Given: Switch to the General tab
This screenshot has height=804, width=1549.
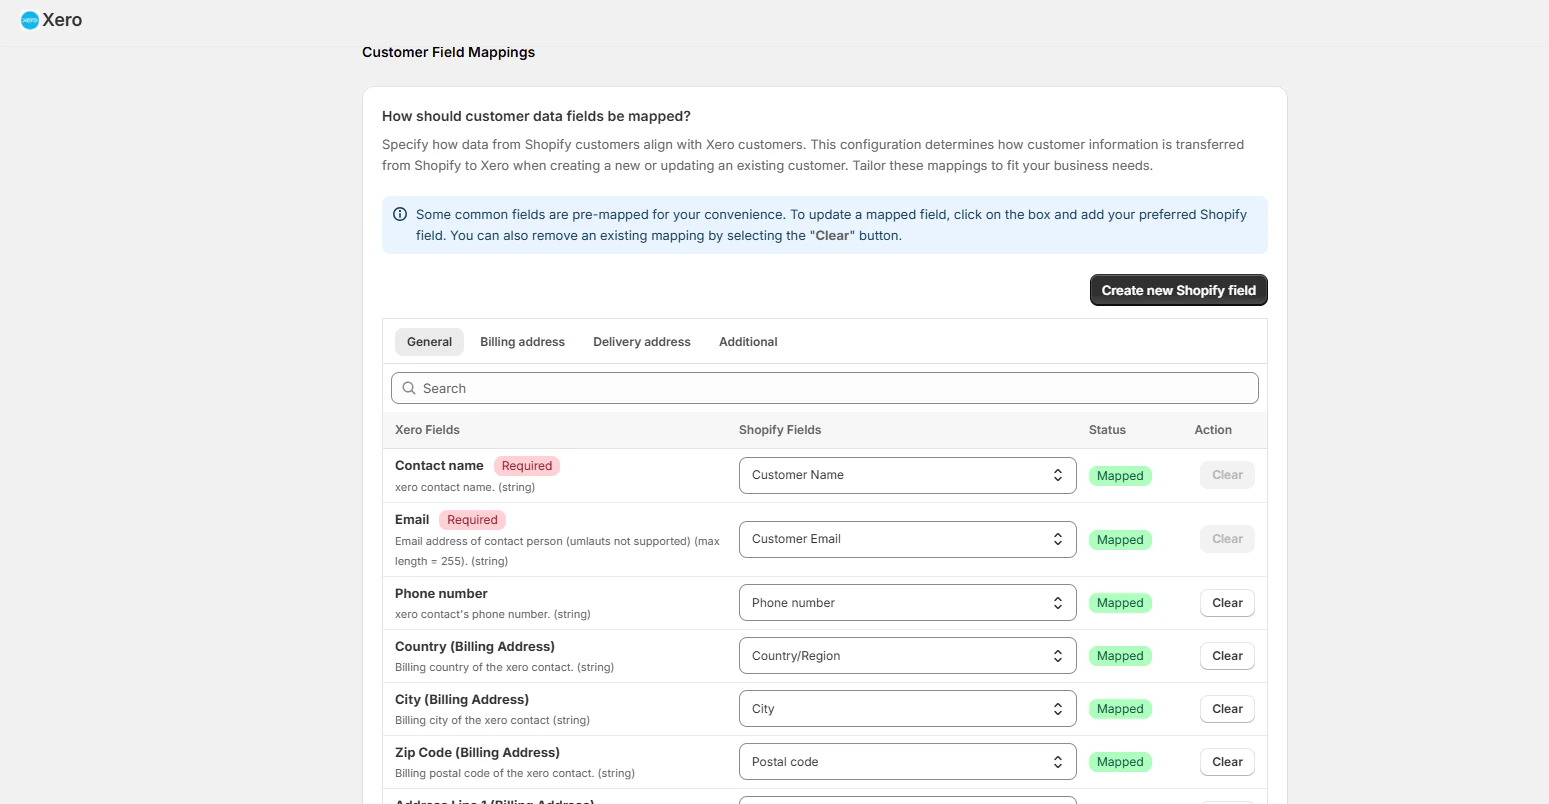Looking at the screenshot, I should 429,342.
